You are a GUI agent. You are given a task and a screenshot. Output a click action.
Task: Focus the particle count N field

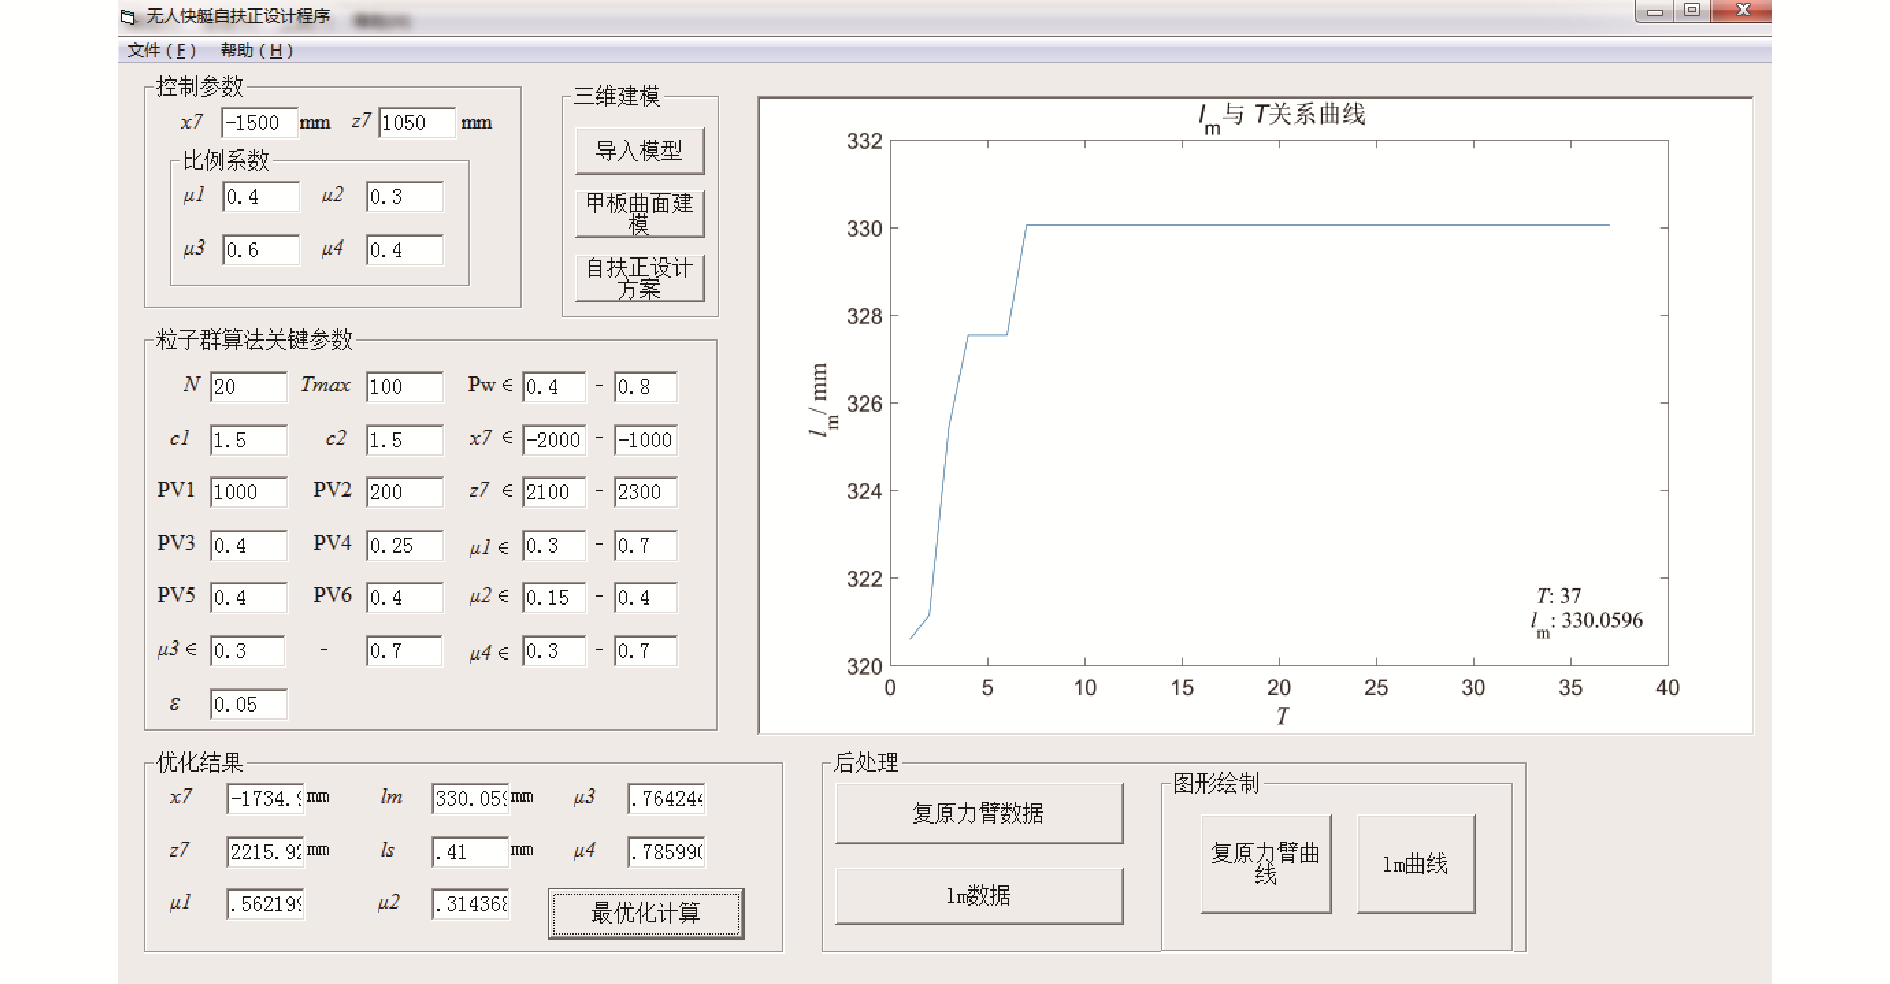point(248,387)
